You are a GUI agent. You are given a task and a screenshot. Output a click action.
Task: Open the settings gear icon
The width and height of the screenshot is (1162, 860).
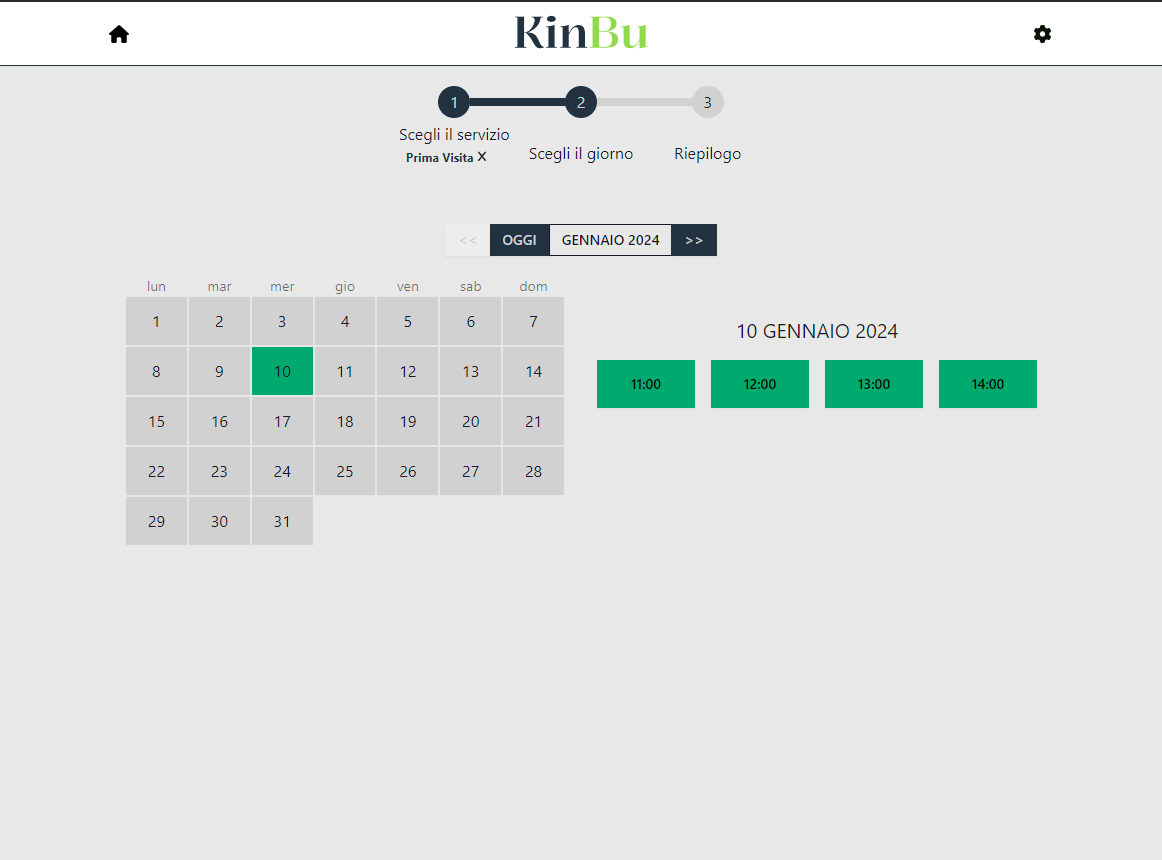coord(1042,33)
